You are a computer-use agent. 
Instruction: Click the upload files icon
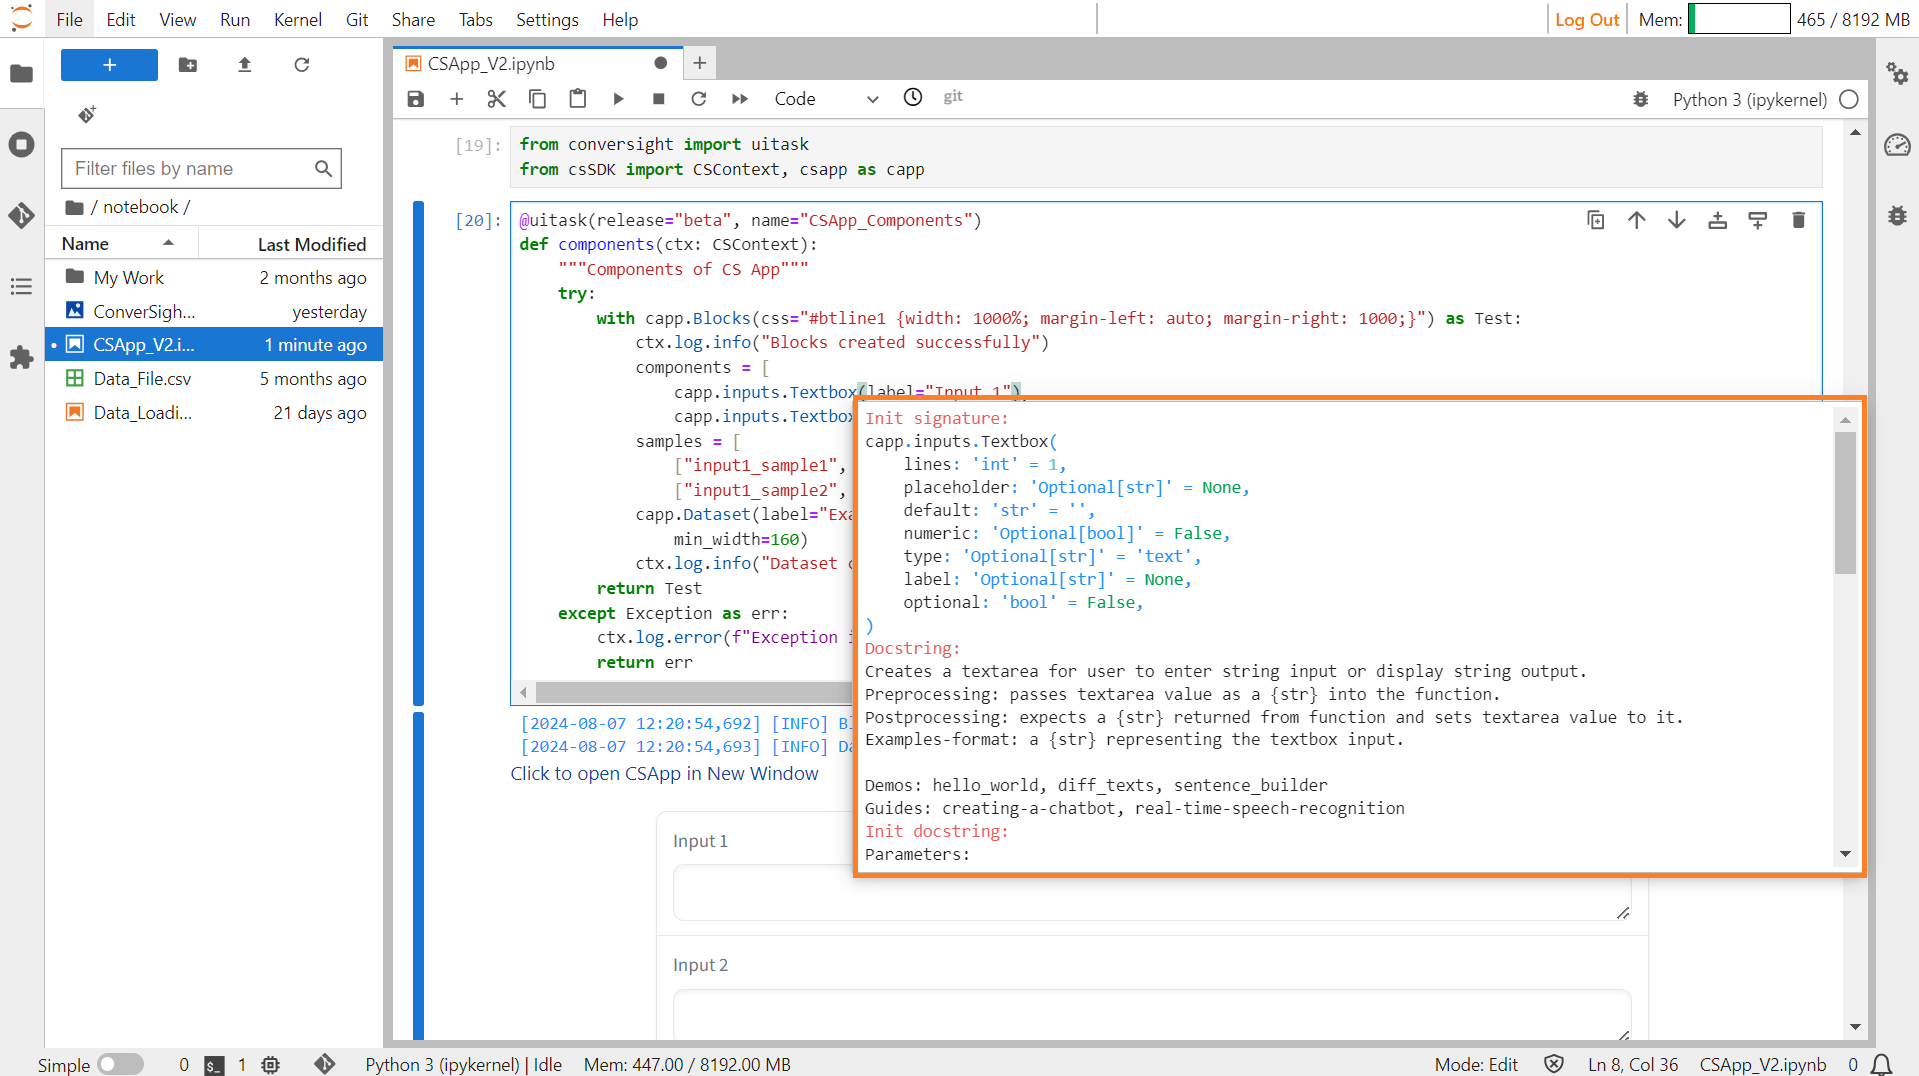click(x=244, y=65)
